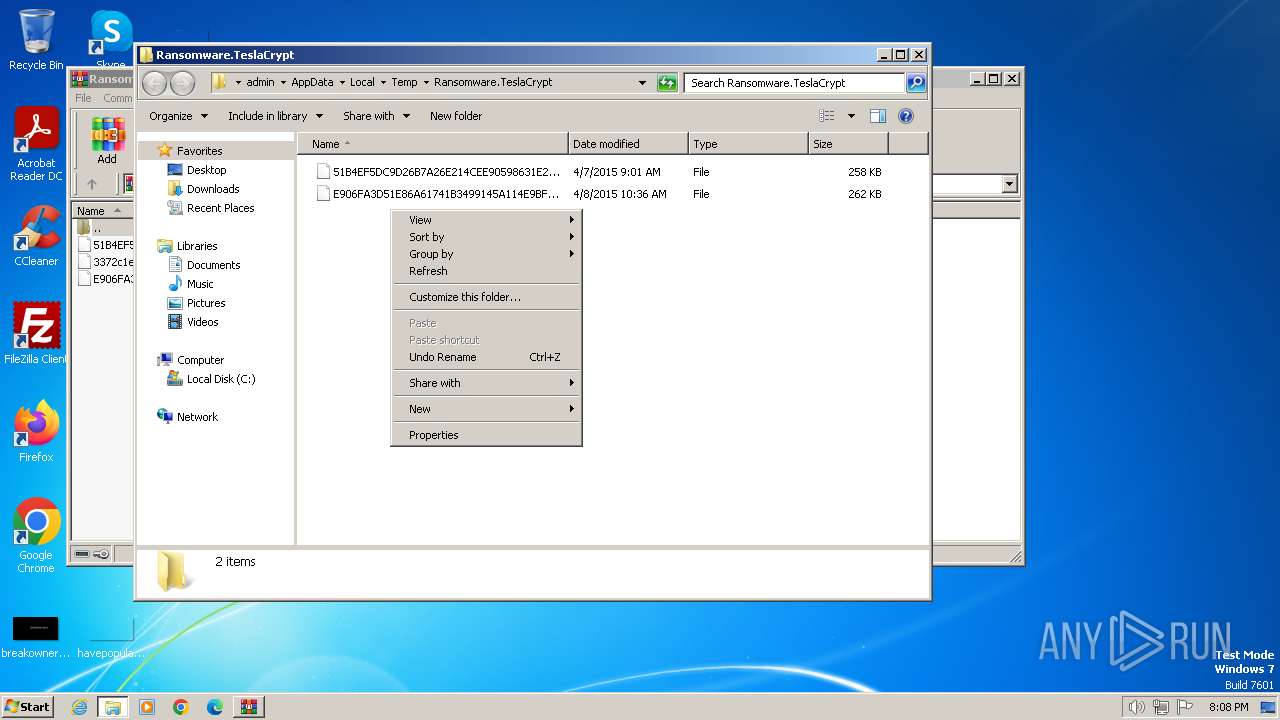Click the Explorer forward navigation arrow
1280x720 pixels.
click(182, 83)
